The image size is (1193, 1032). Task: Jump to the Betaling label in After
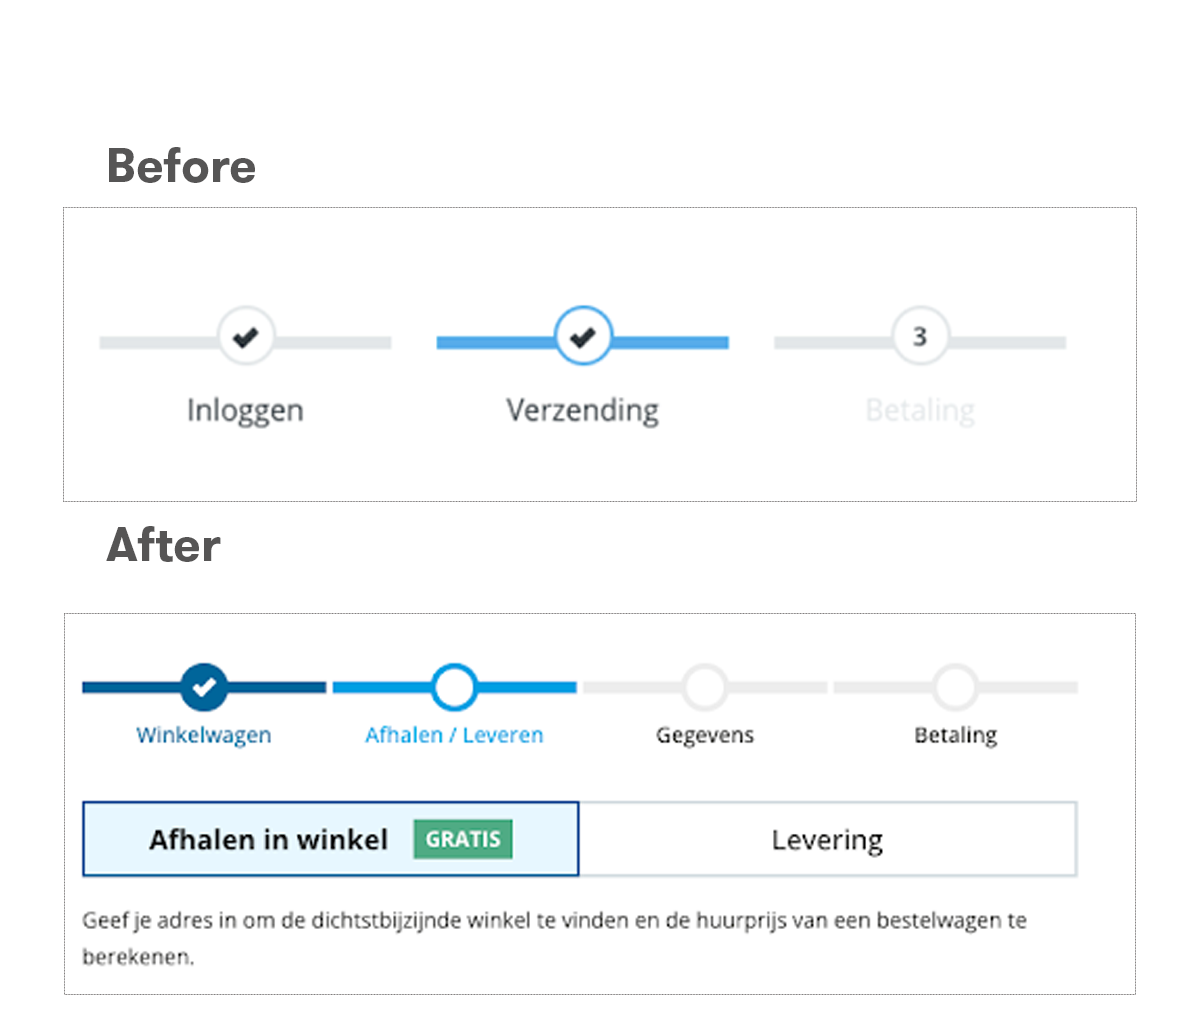pos(956,735)
